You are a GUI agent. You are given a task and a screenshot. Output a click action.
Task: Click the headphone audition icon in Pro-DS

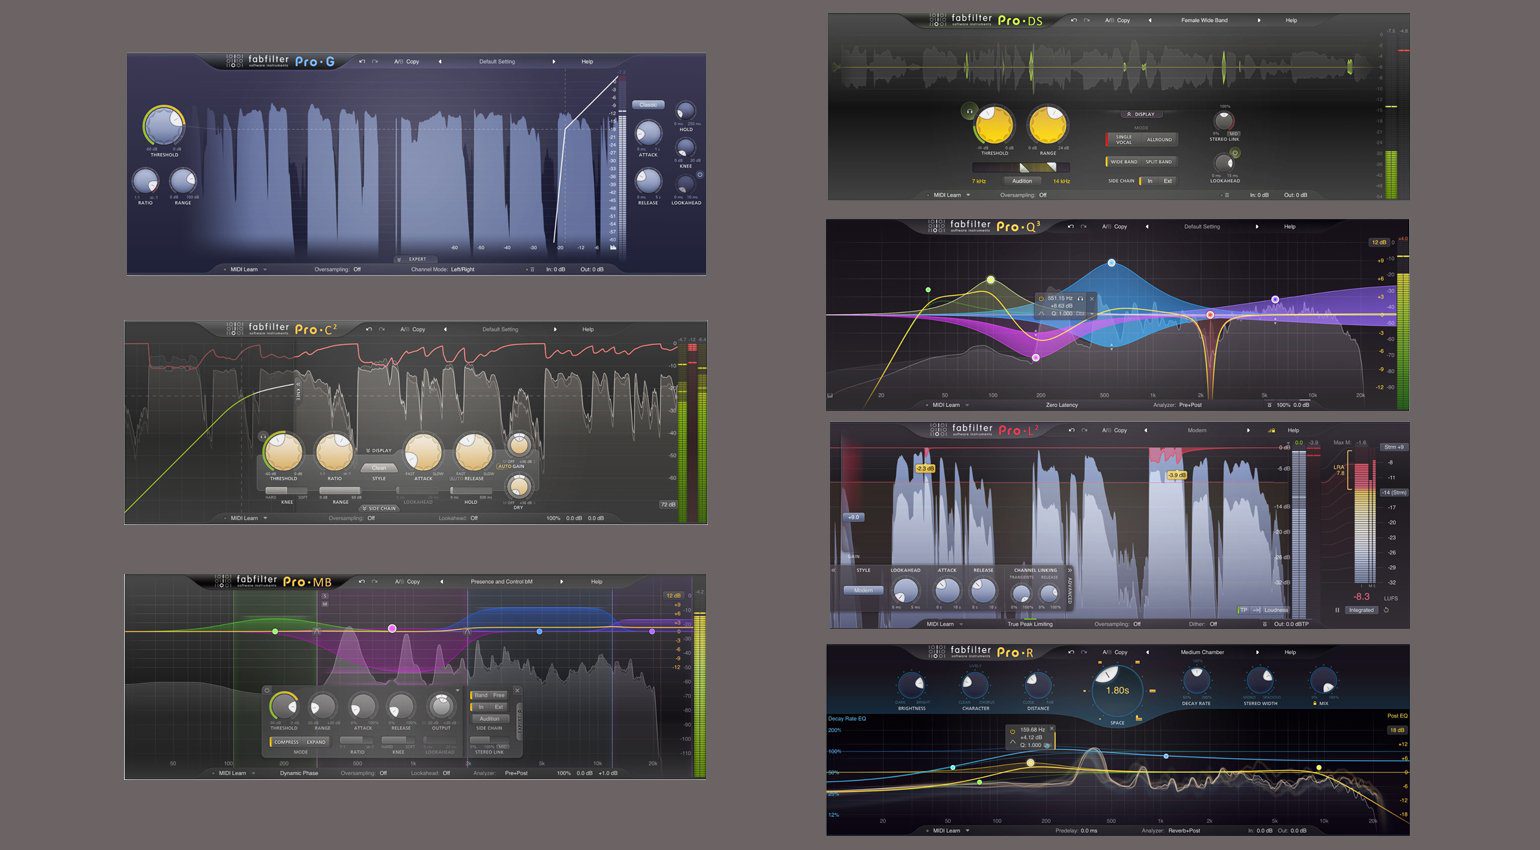(969, 110)
